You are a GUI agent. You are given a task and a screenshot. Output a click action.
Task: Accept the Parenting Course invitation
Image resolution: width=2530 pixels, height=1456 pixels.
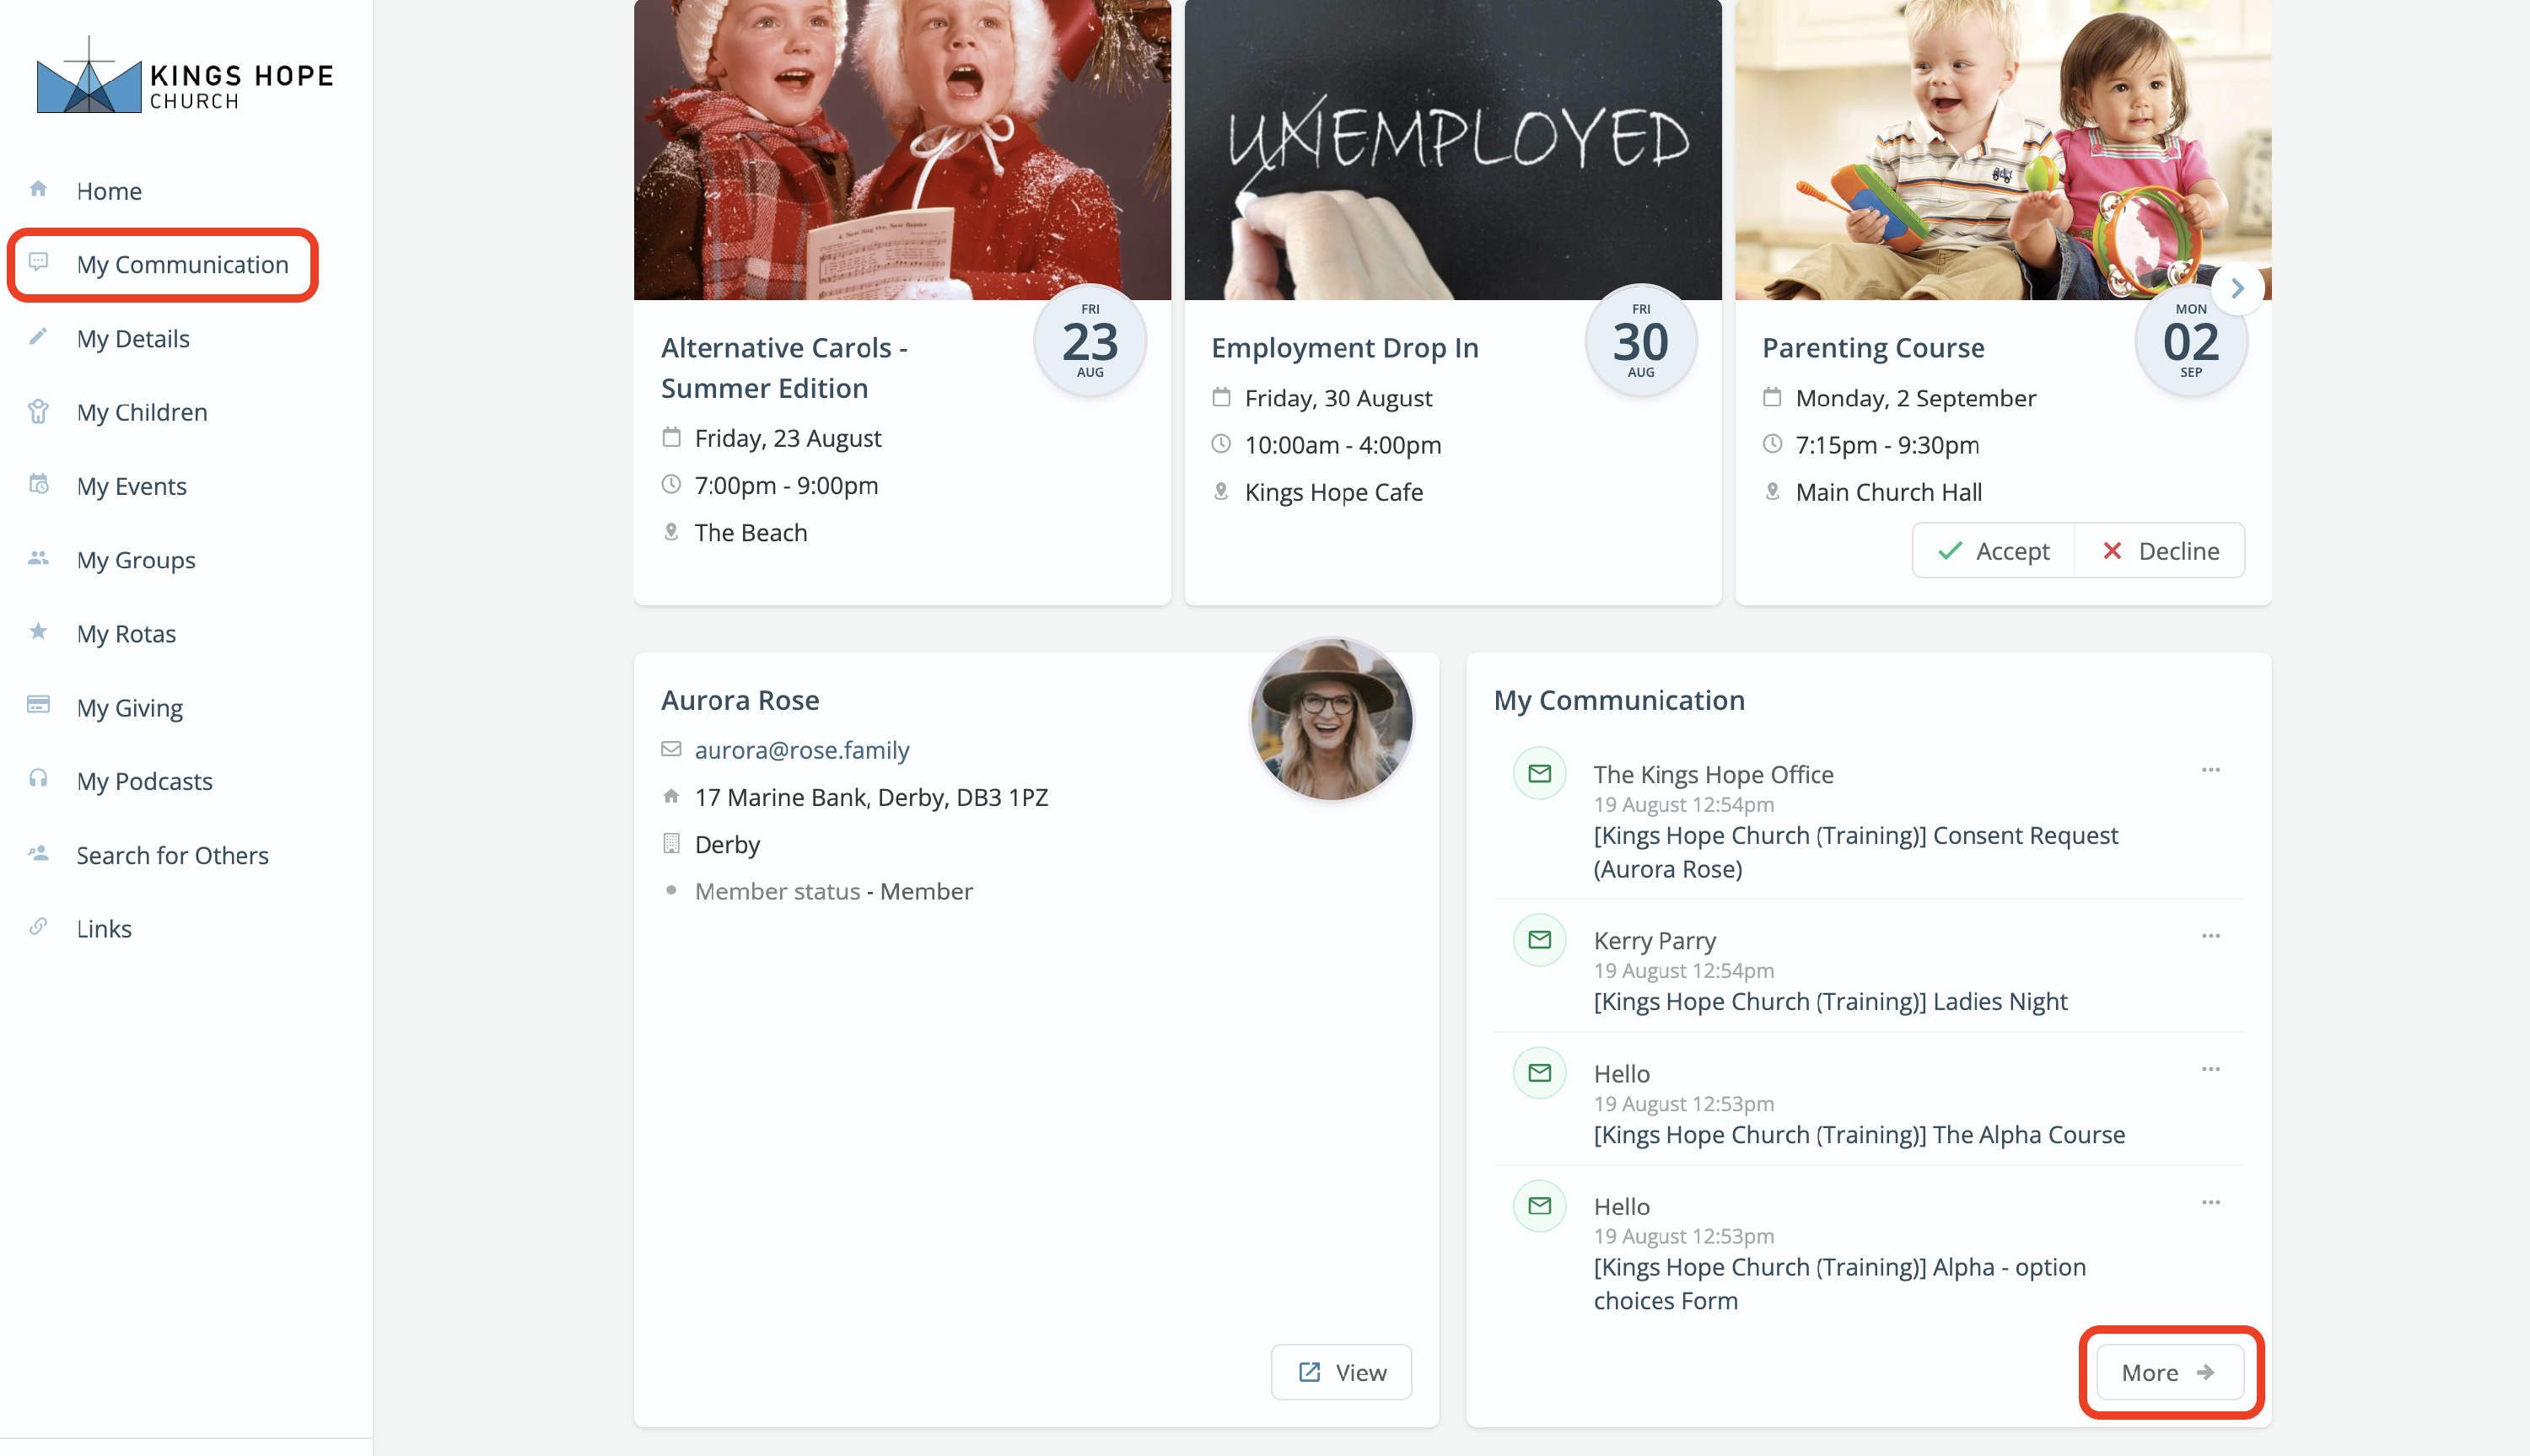pyautogui.click(x=1992, y=550)
